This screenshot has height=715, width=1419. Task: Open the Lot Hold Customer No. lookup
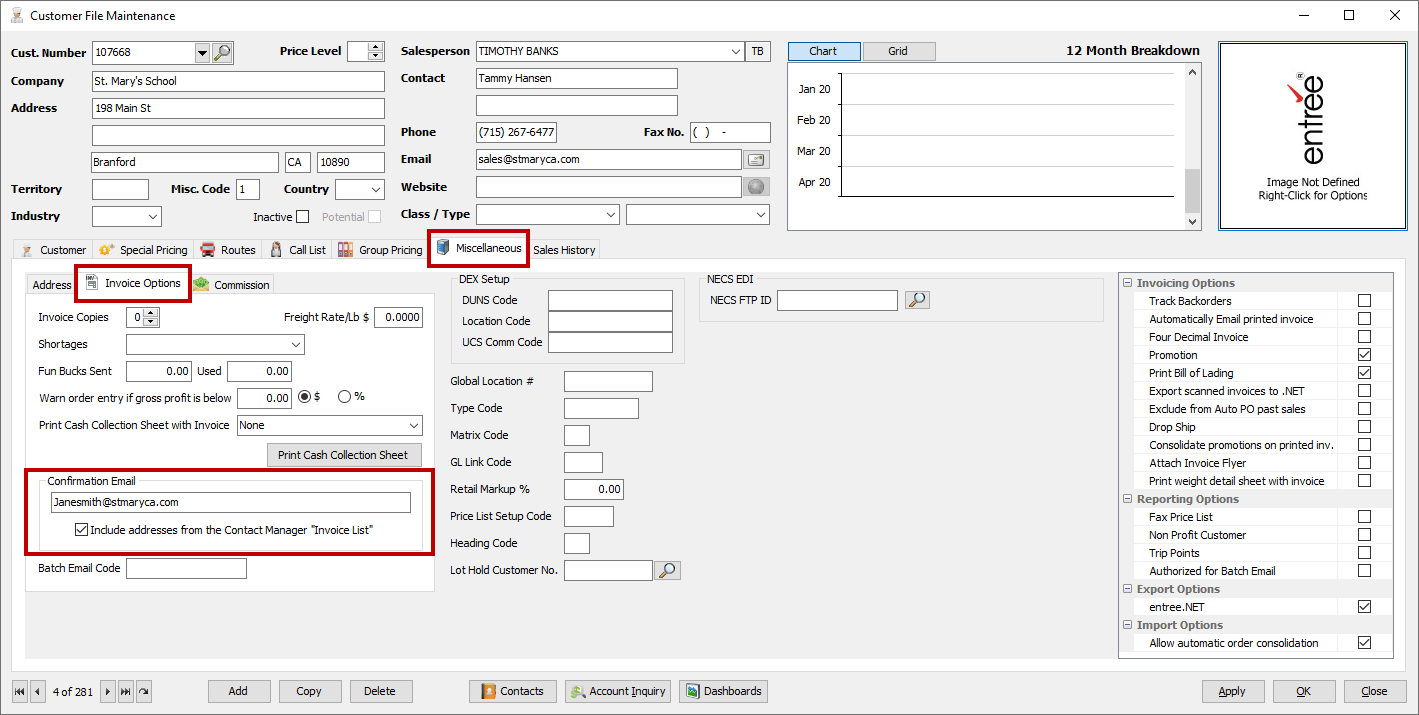(667, 570)
